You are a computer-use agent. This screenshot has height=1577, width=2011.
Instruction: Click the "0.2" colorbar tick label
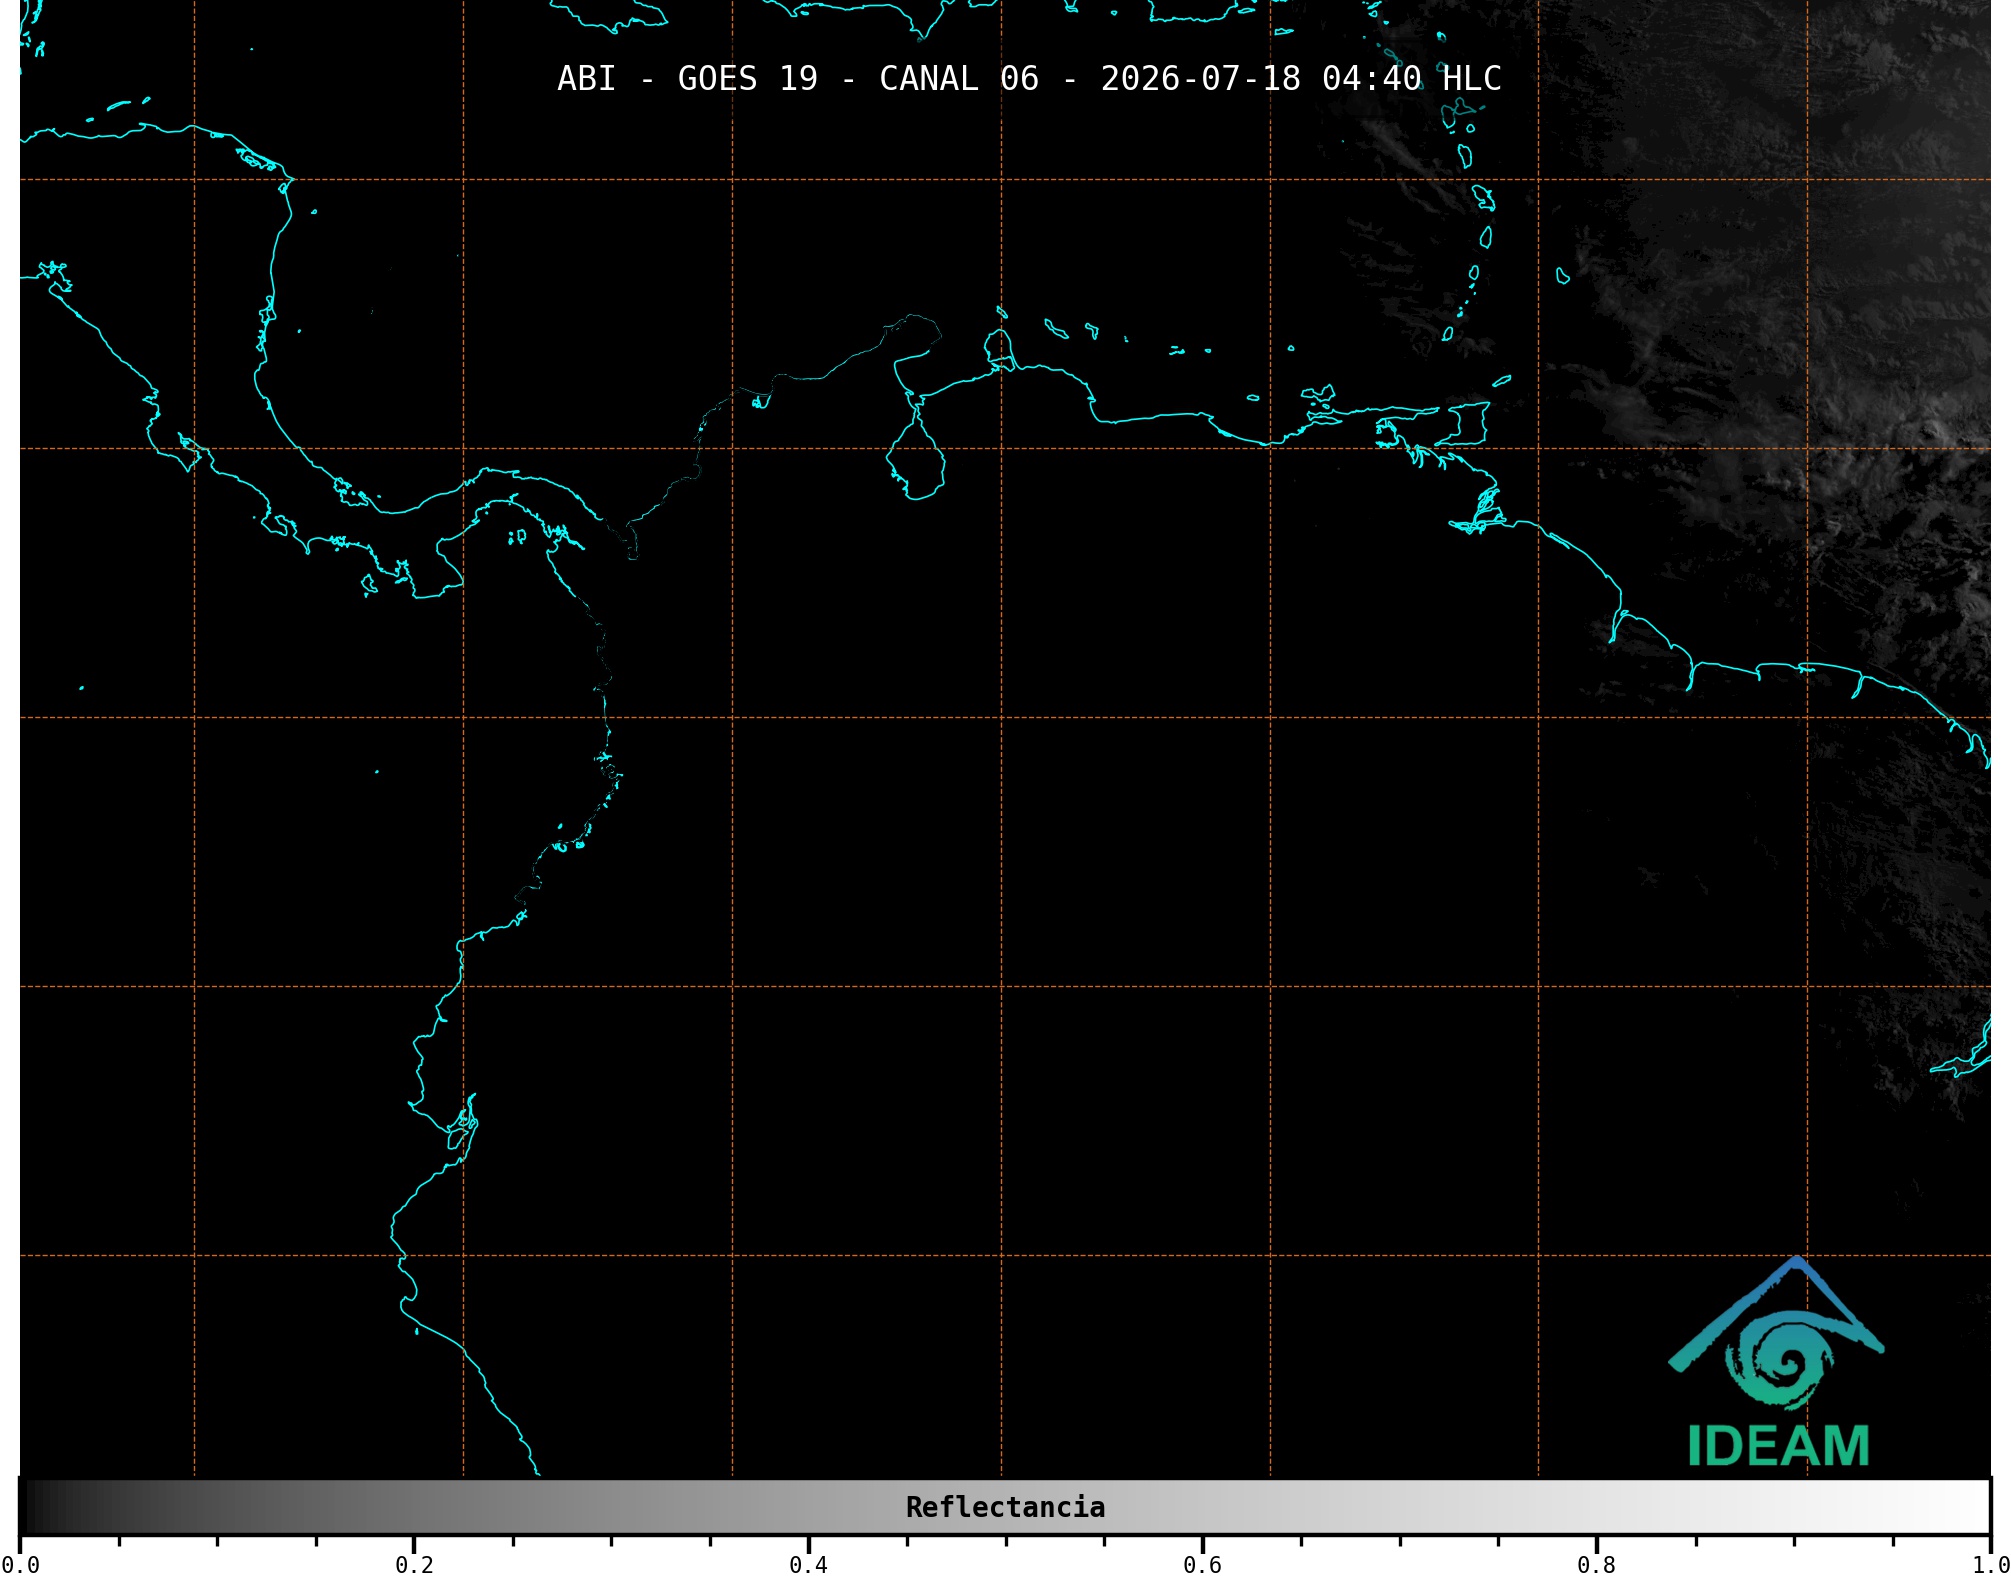(414, 1565)
